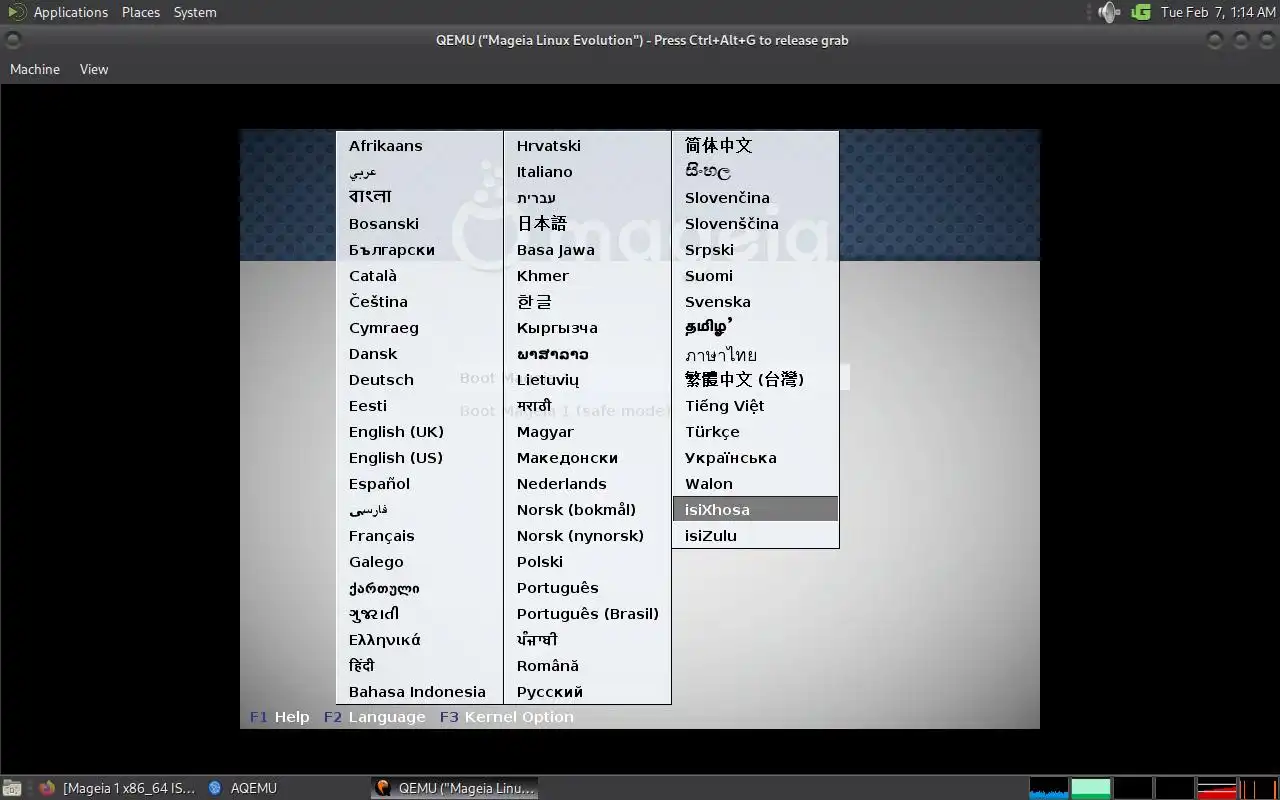This screenshot has height=800, width=1280.
Task: Select highlighted isiXhosa language
Action: pyautogui.click(x=756, y=510)
